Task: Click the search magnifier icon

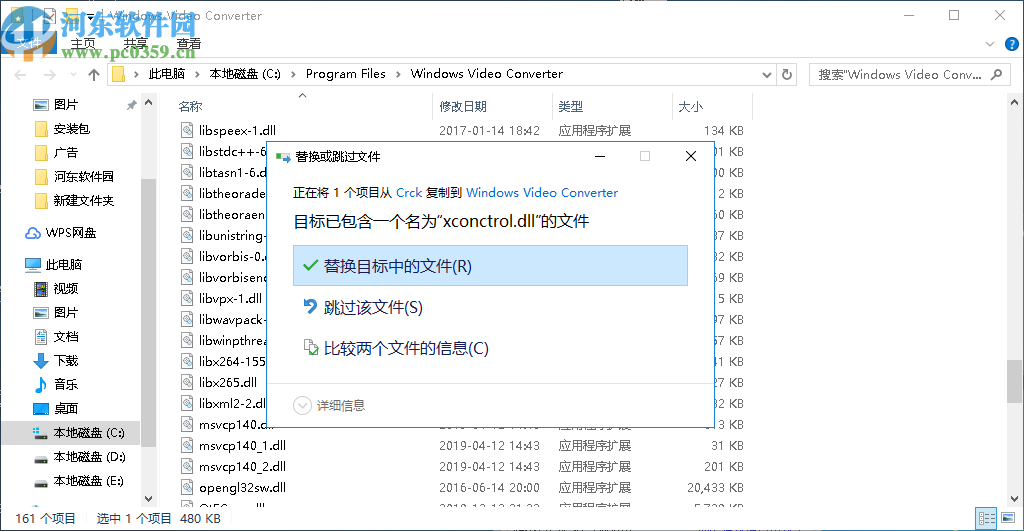Action: coord(997,74)
